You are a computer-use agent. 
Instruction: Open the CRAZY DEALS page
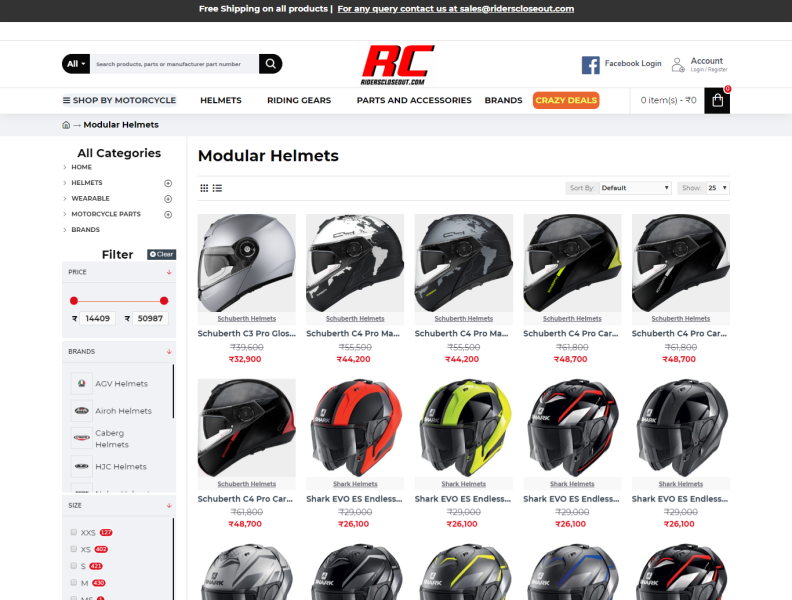coord(566,100)
